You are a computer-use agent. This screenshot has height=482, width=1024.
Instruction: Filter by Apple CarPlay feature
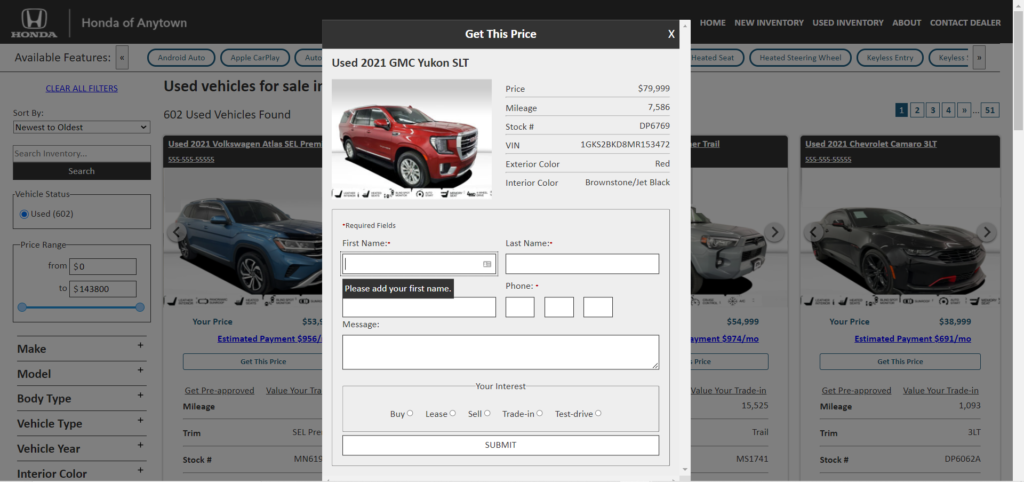255,57
